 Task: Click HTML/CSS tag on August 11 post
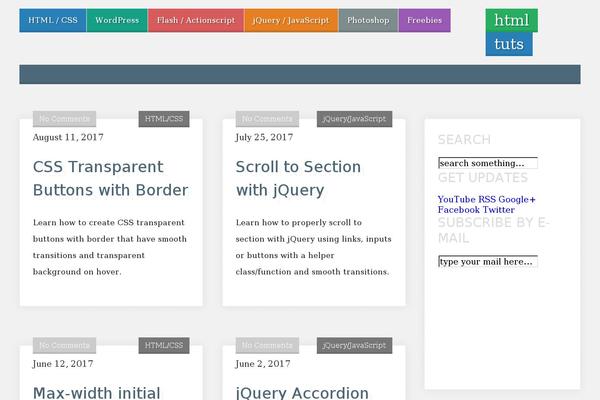[164, 119]
